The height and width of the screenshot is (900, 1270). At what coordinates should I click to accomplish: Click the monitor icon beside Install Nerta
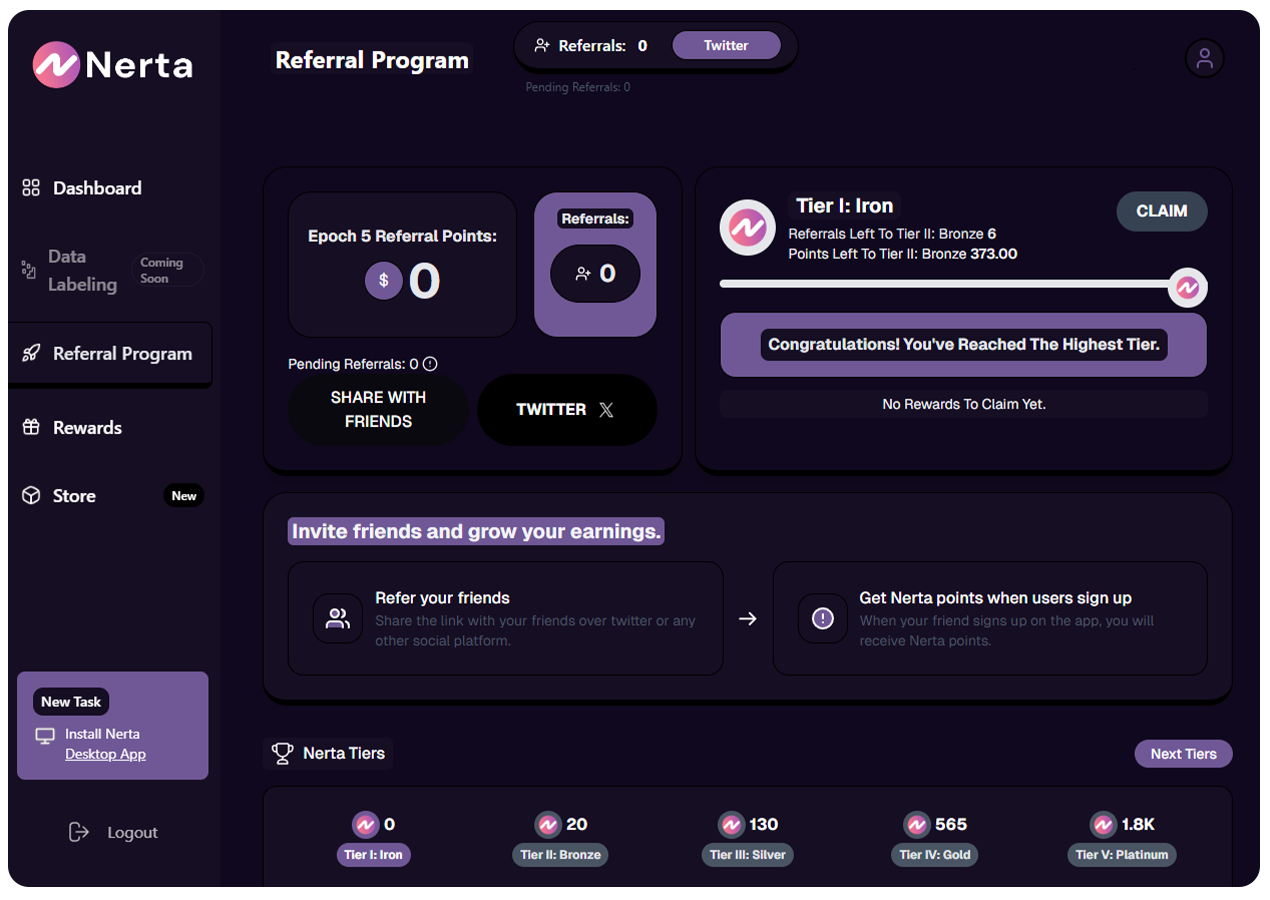(x=45, y=736)
